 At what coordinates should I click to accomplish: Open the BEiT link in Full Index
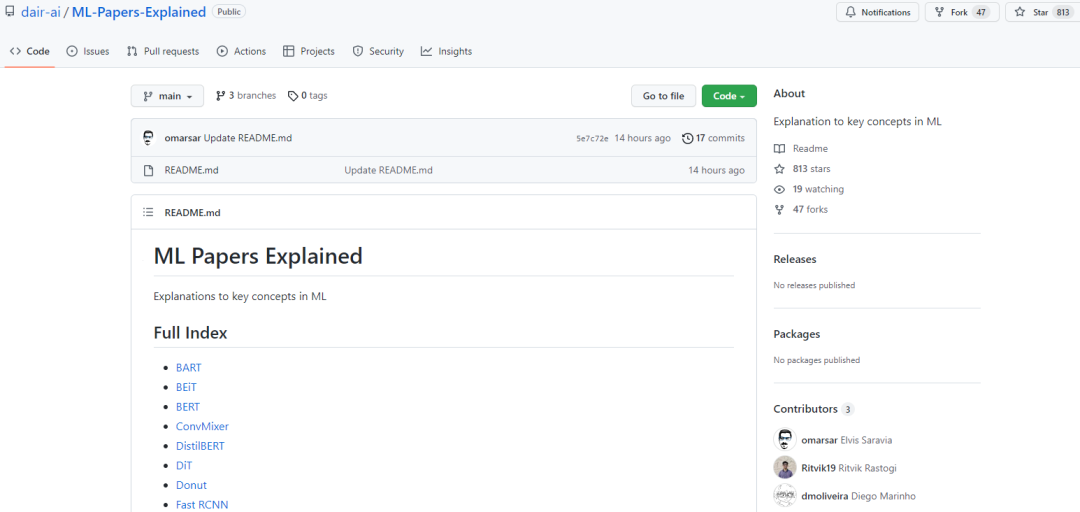tap(186, 387)
